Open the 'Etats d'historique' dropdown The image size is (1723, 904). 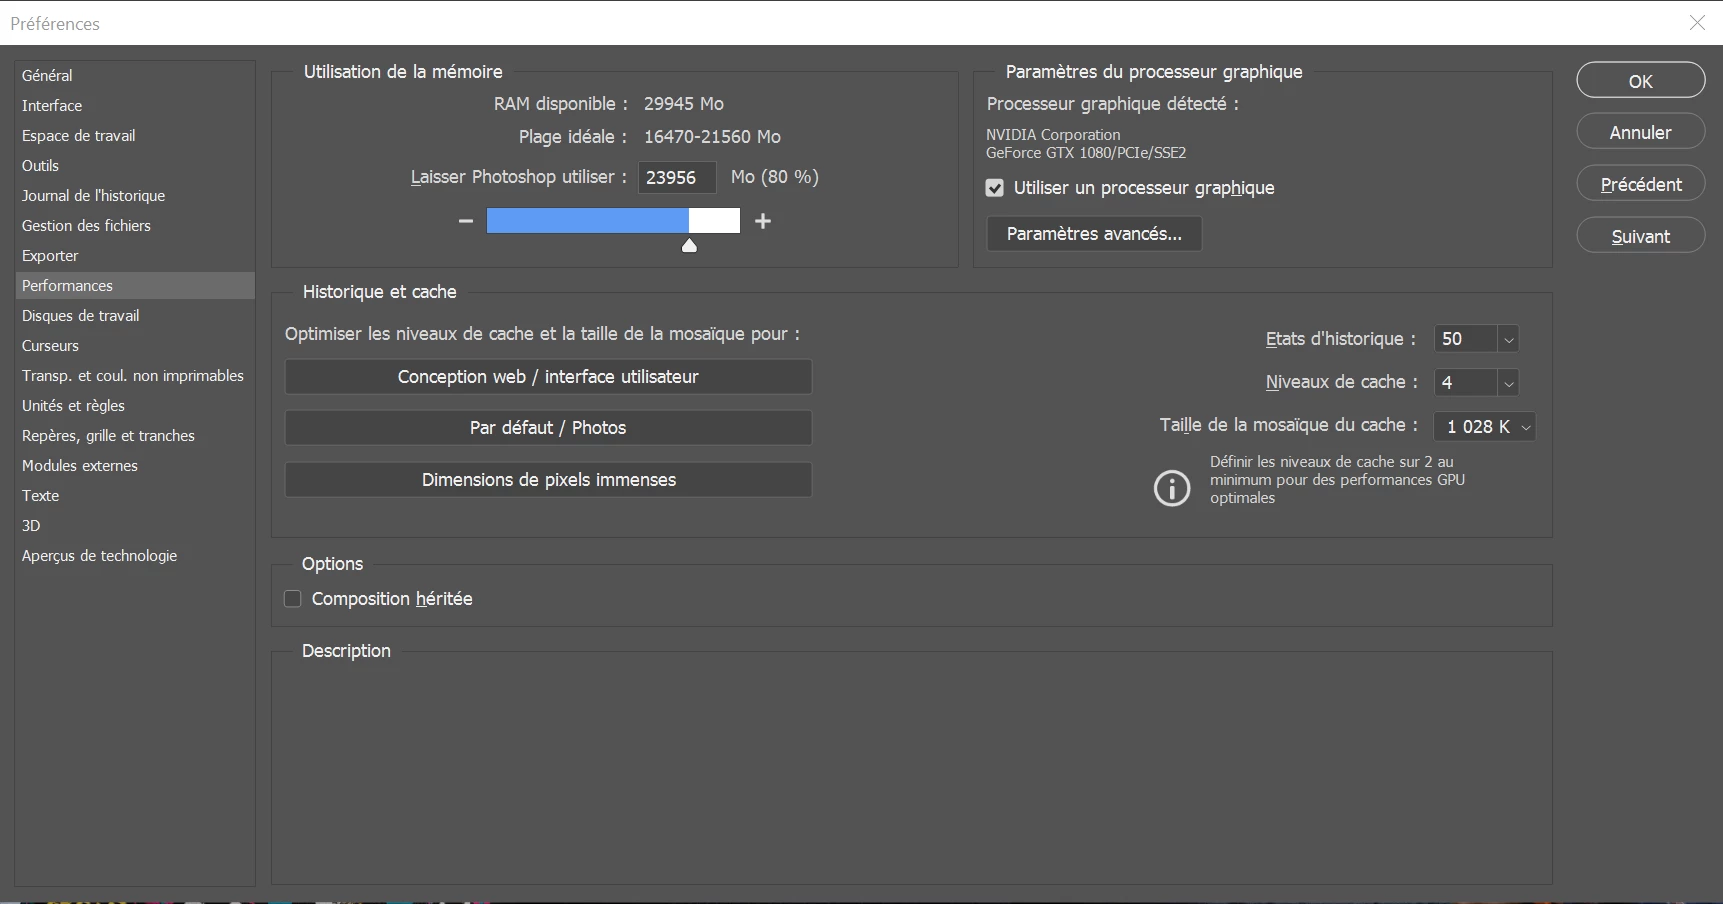tap(1509, 339)
